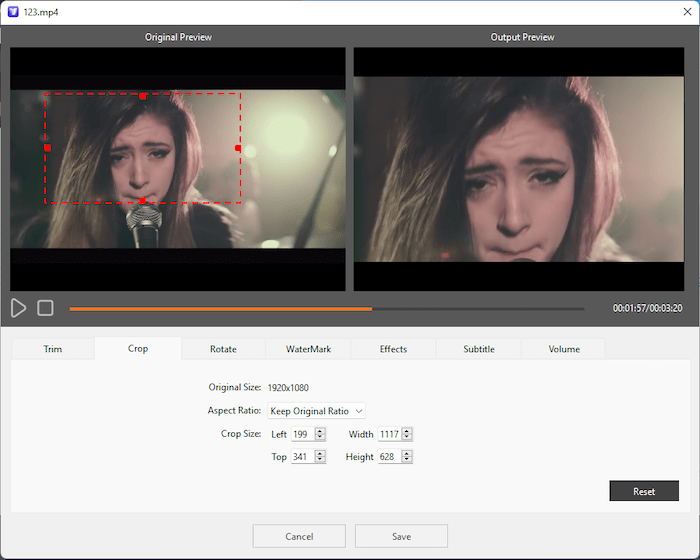Click the unplayed part of the timeline
The width and height of the screenshot is (700, 560).
pyautogui.click(x=478, y=309)
